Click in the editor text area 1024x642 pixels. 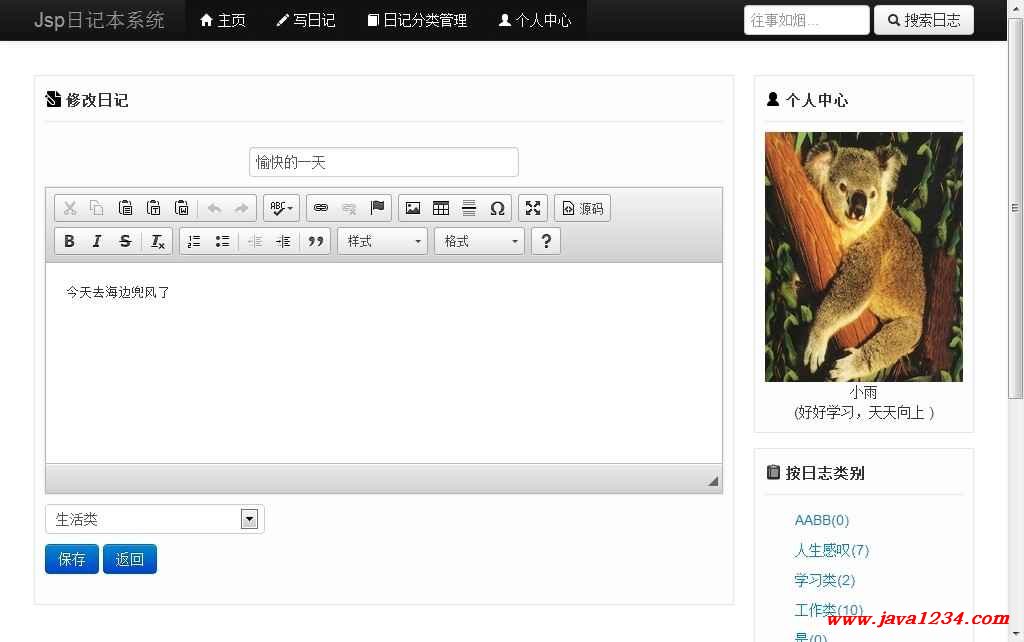384,363
